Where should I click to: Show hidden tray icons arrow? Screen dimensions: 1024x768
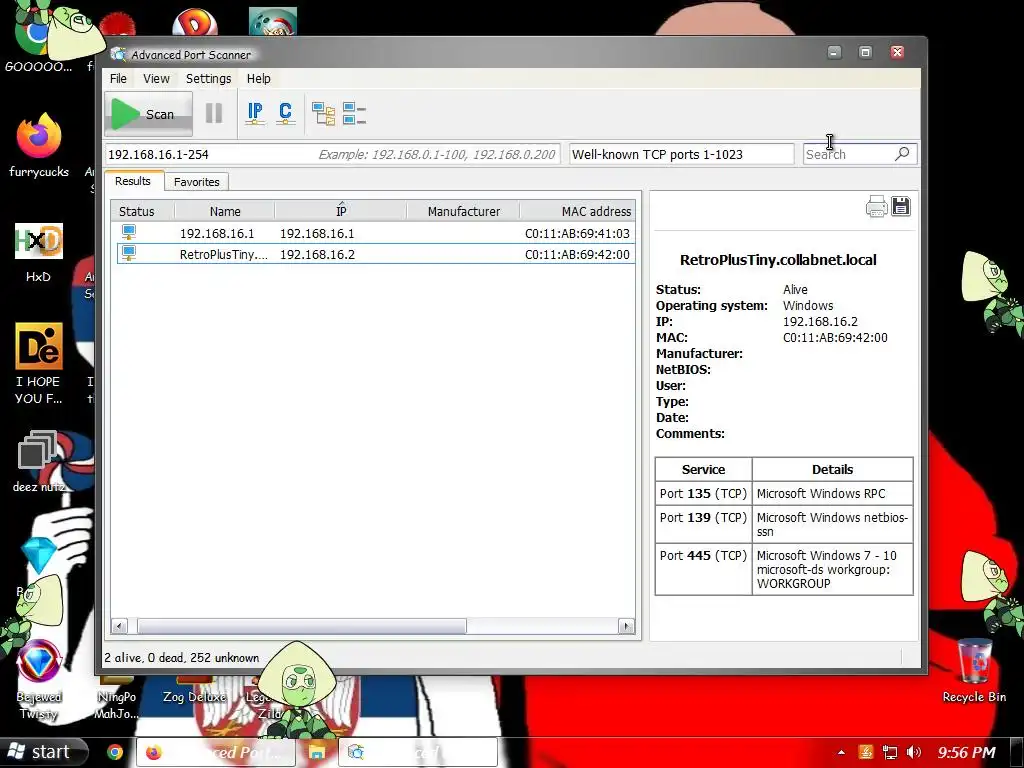[841, 752]
